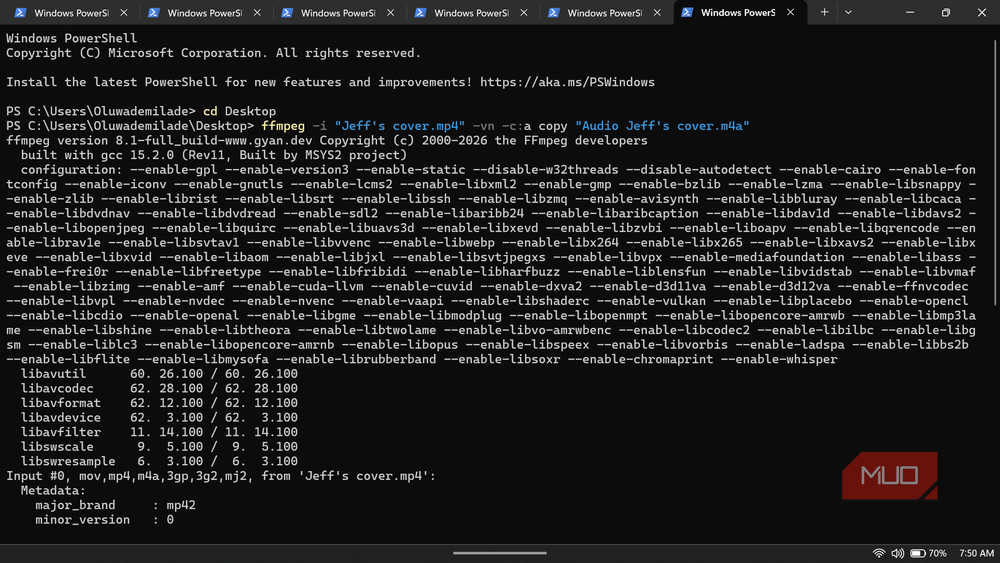The width and height of the screenshot is (1000, 563).
Task: Click the '--disable-w32threads' flag text
Action: pyautogui.click(x=545, y=170)
